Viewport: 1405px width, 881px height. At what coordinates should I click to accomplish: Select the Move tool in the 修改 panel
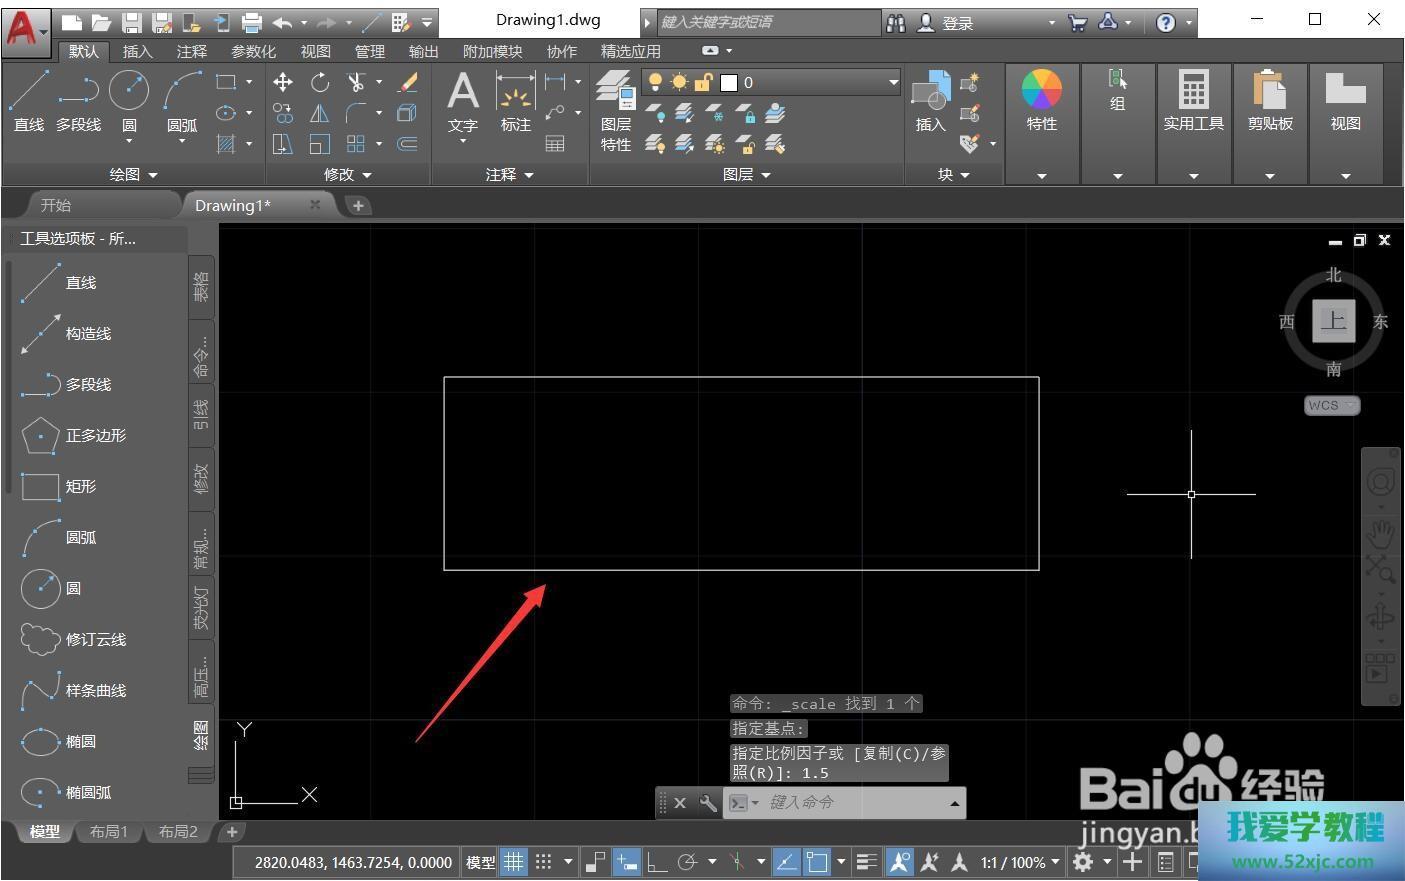point(283,83)
